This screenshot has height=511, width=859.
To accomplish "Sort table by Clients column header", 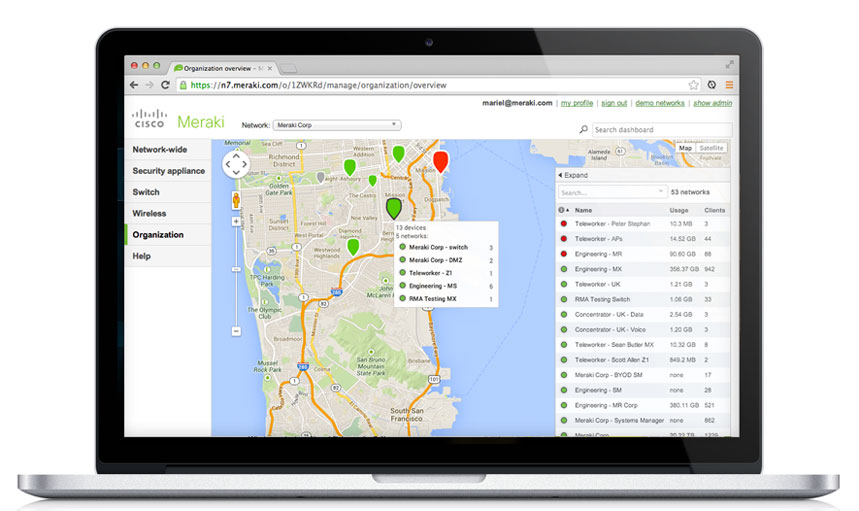I will (714, 210).
